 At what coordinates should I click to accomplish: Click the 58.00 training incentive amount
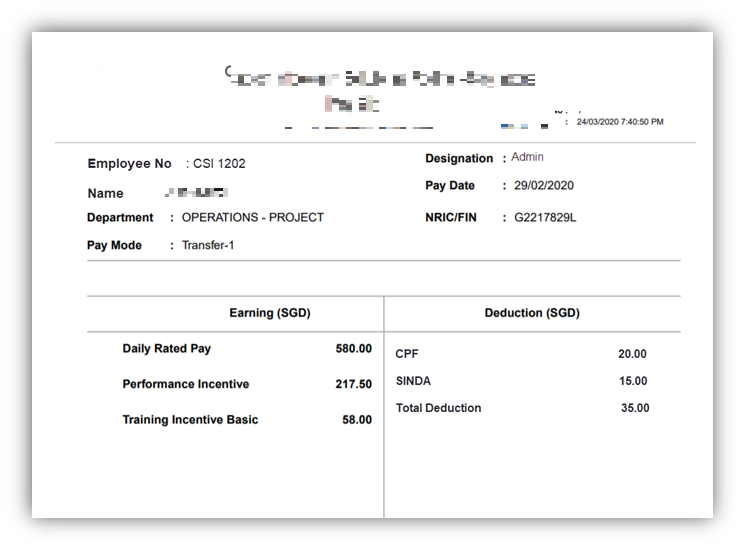tap(357, 420)
